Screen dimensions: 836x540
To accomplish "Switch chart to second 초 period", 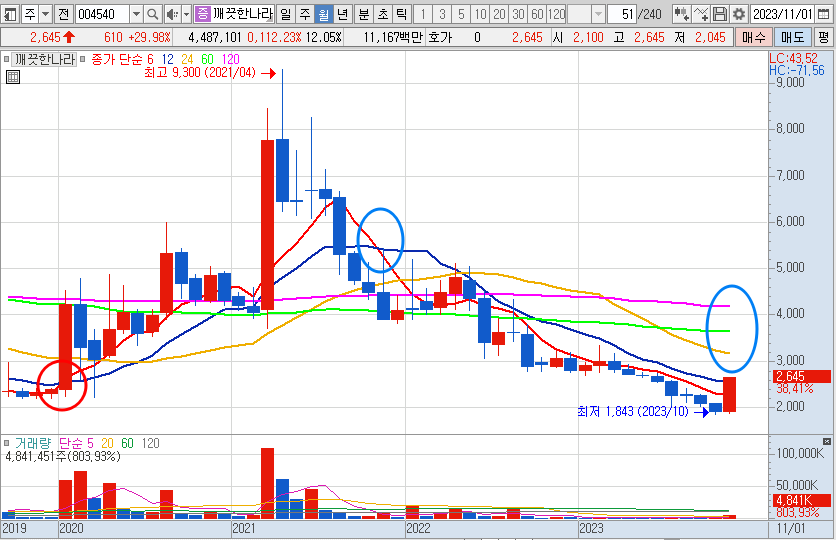I will 383,14.
